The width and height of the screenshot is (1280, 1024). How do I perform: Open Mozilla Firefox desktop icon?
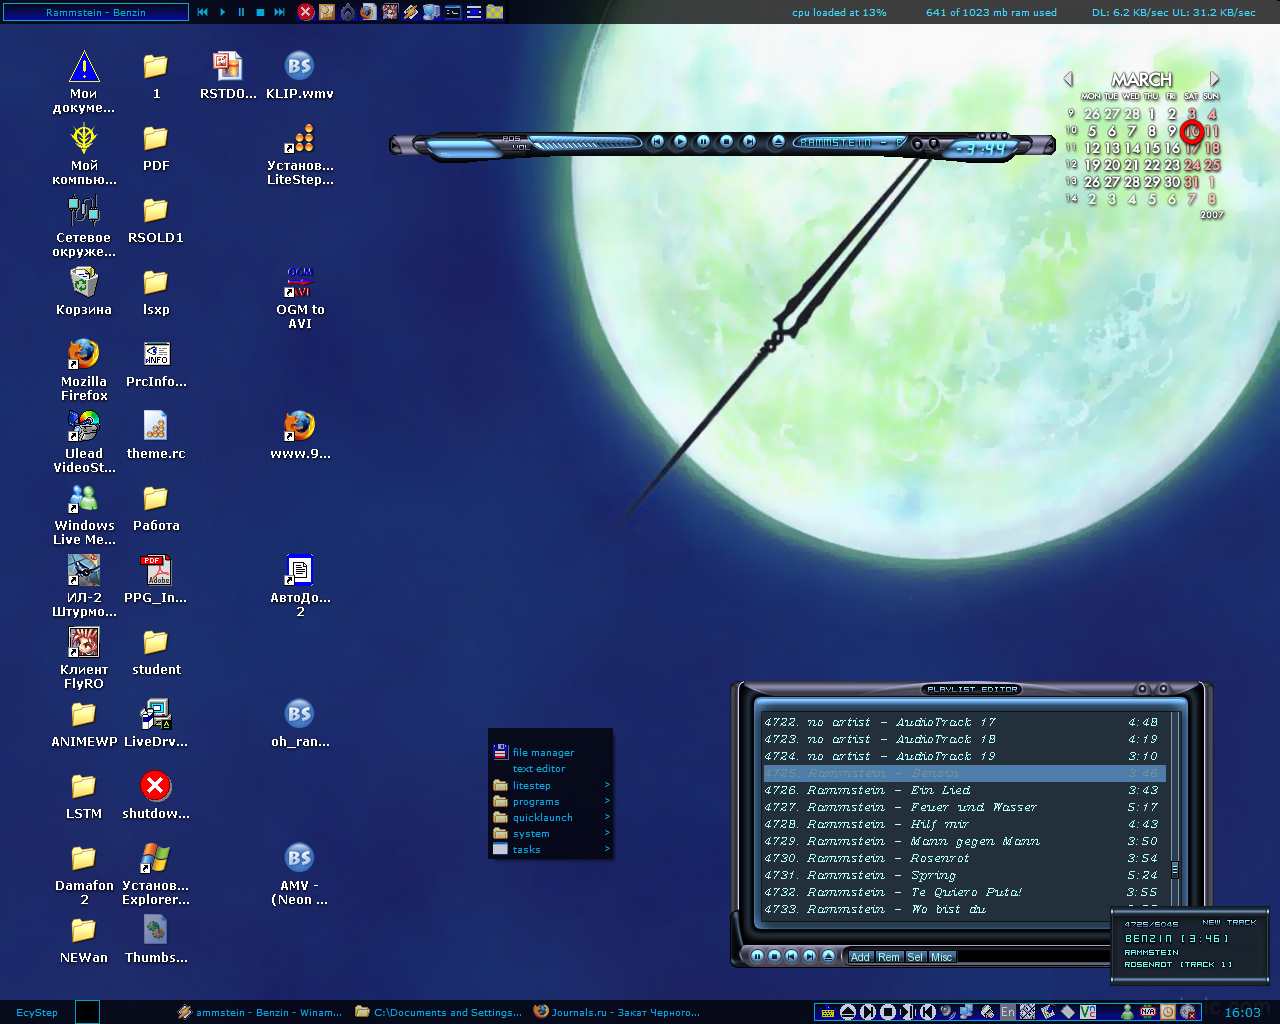[84, 369]
